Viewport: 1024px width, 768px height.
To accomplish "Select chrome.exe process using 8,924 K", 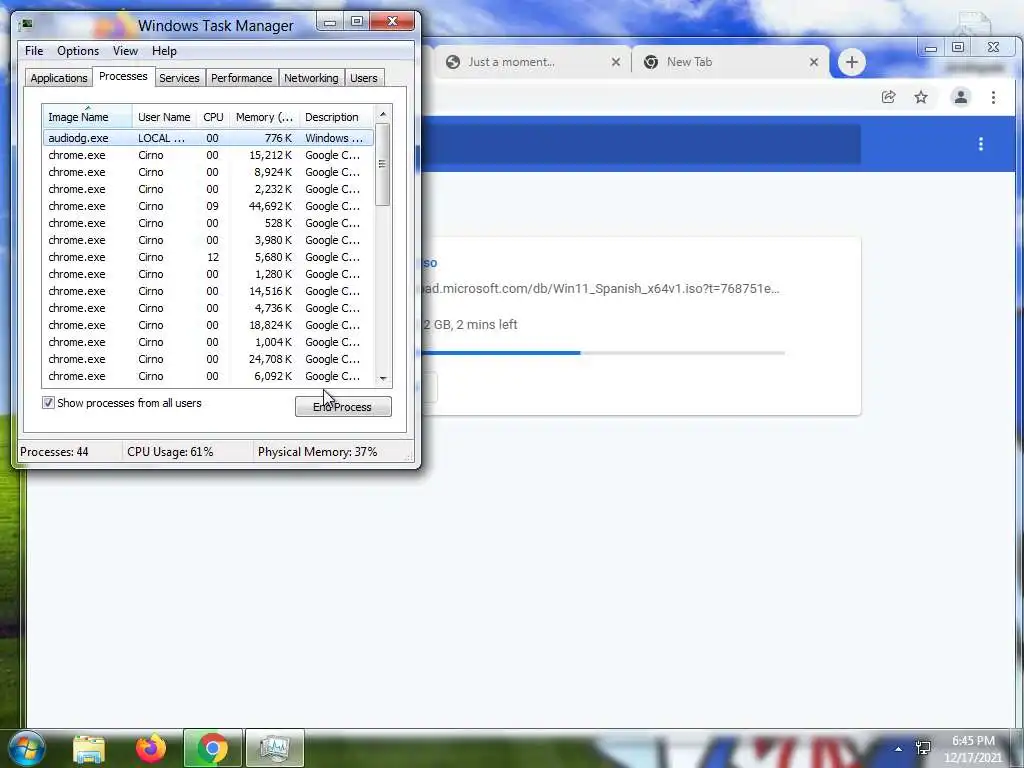I will pos(208,172).
